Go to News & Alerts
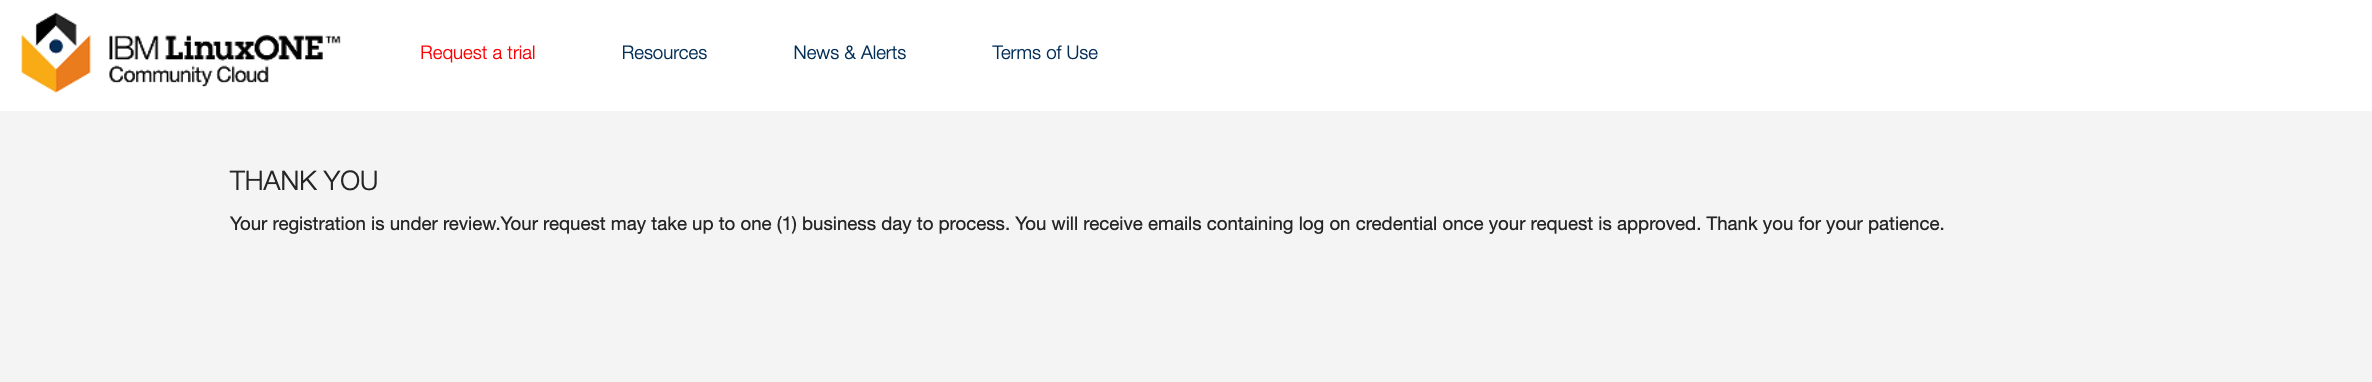The image size is (2372, 382). point(849,53)
